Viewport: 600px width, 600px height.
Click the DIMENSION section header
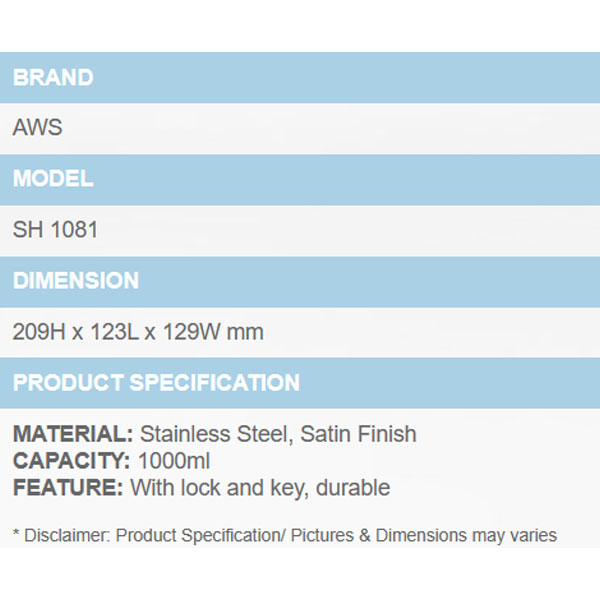pyautogui.click(x=76, y=282)
